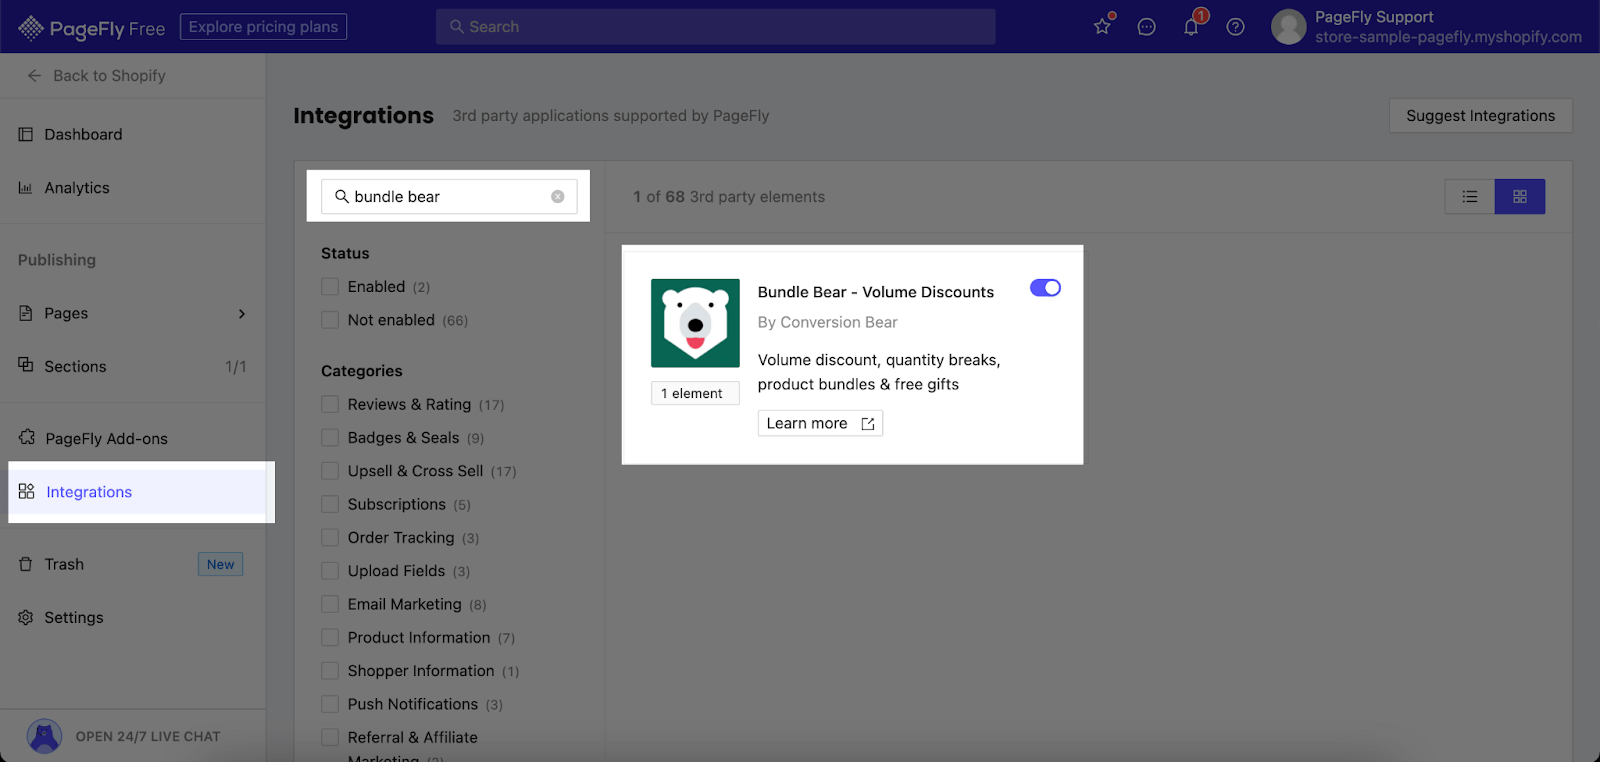Image resolution: width=1600 pixels, height=762 pixels.
Task: Click the Suggest Integrations button
Action: coord(1480,116)
